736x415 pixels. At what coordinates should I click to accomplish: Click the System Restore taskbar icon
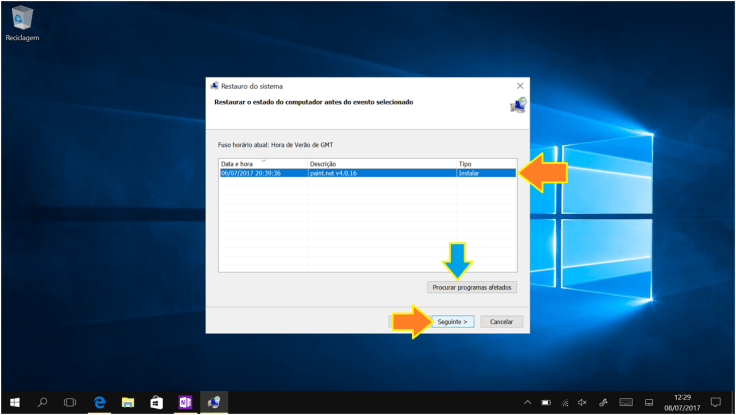click(214, 402)
